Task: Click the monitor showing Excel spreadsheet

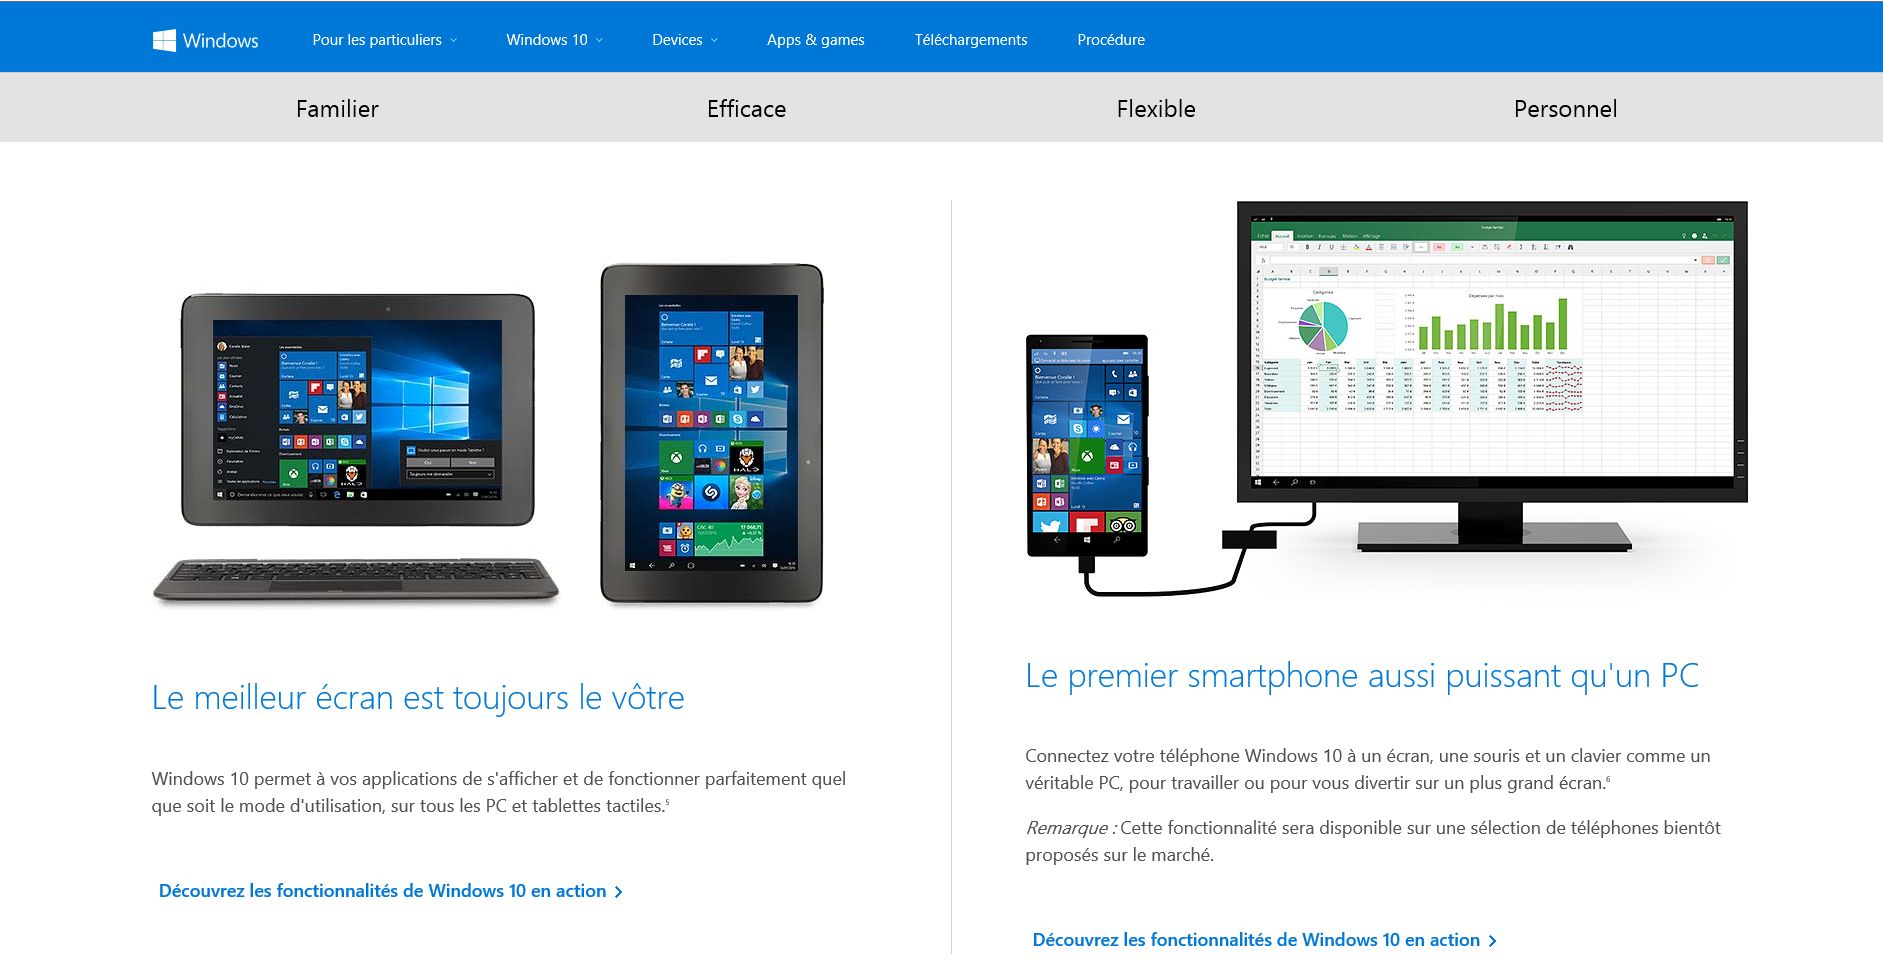Action: (1492, 375)
